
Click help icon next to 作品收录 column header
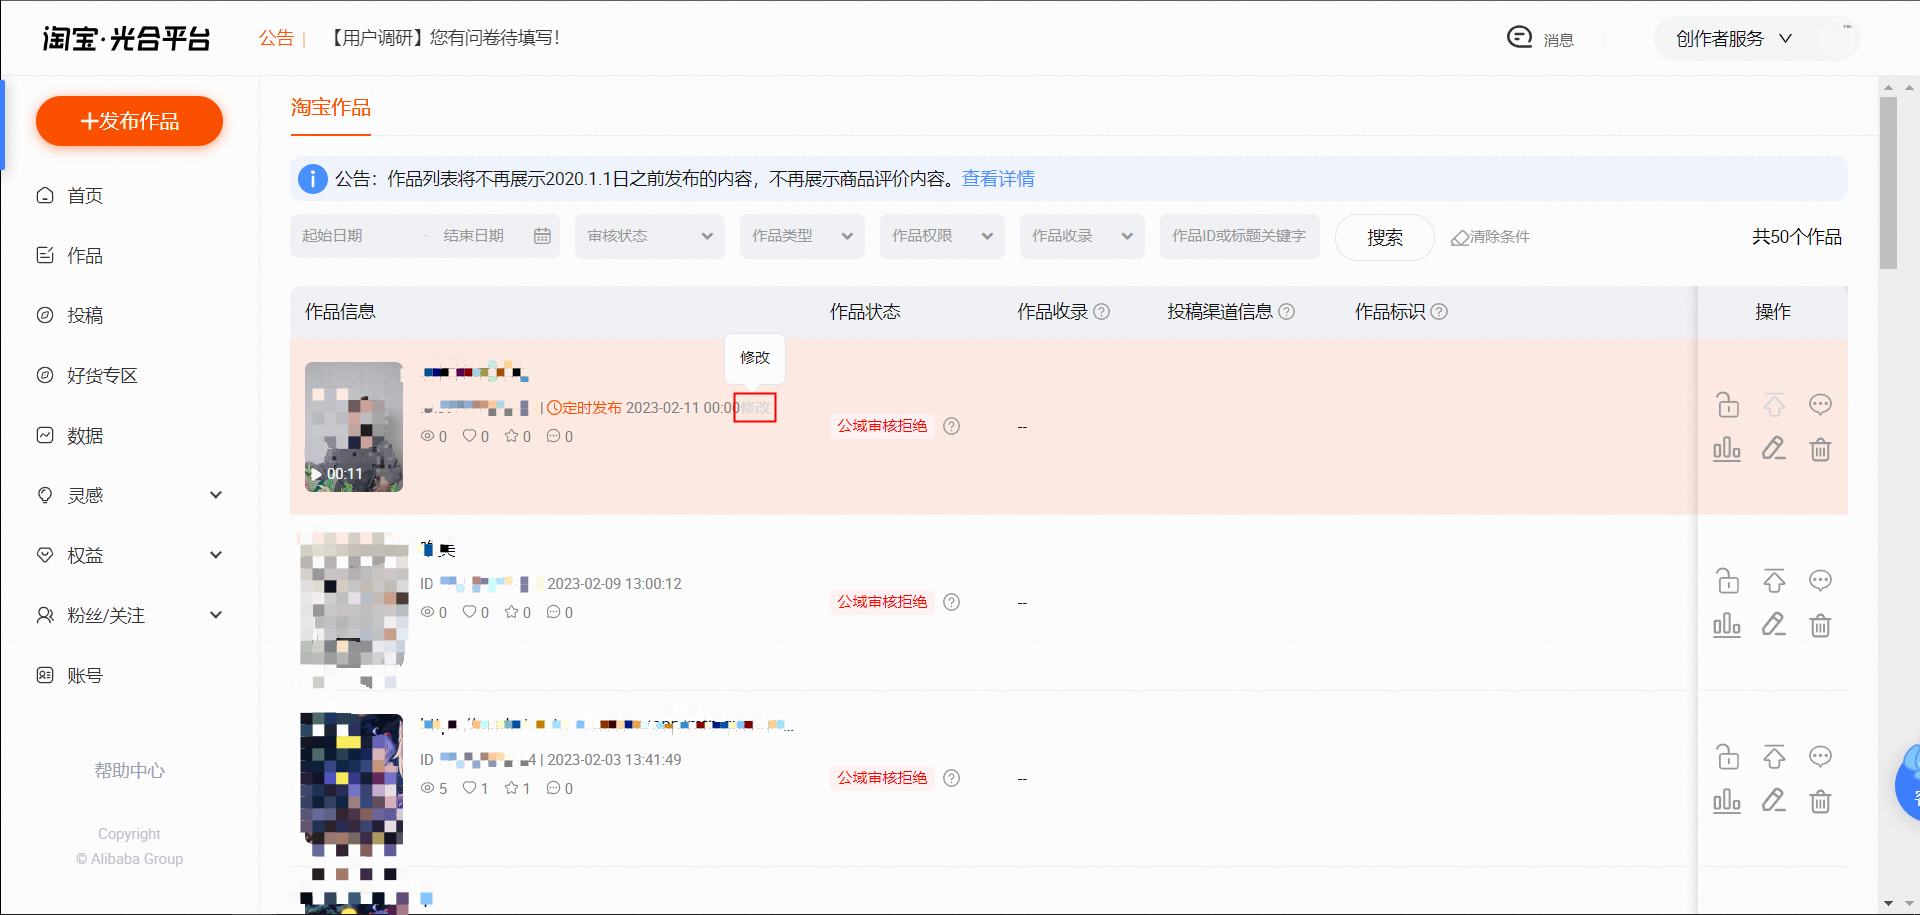point(1101,312)
